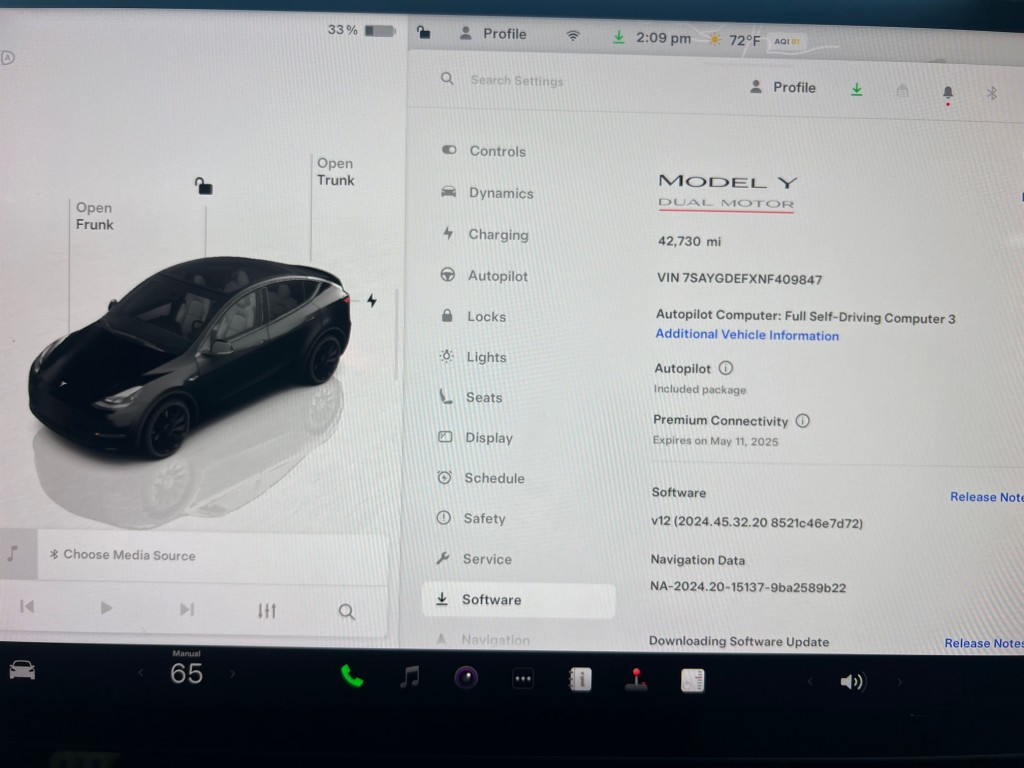Tap the Wi-Fi status icon
This screenshot has height=768, width=1024.
click(573, 36)
